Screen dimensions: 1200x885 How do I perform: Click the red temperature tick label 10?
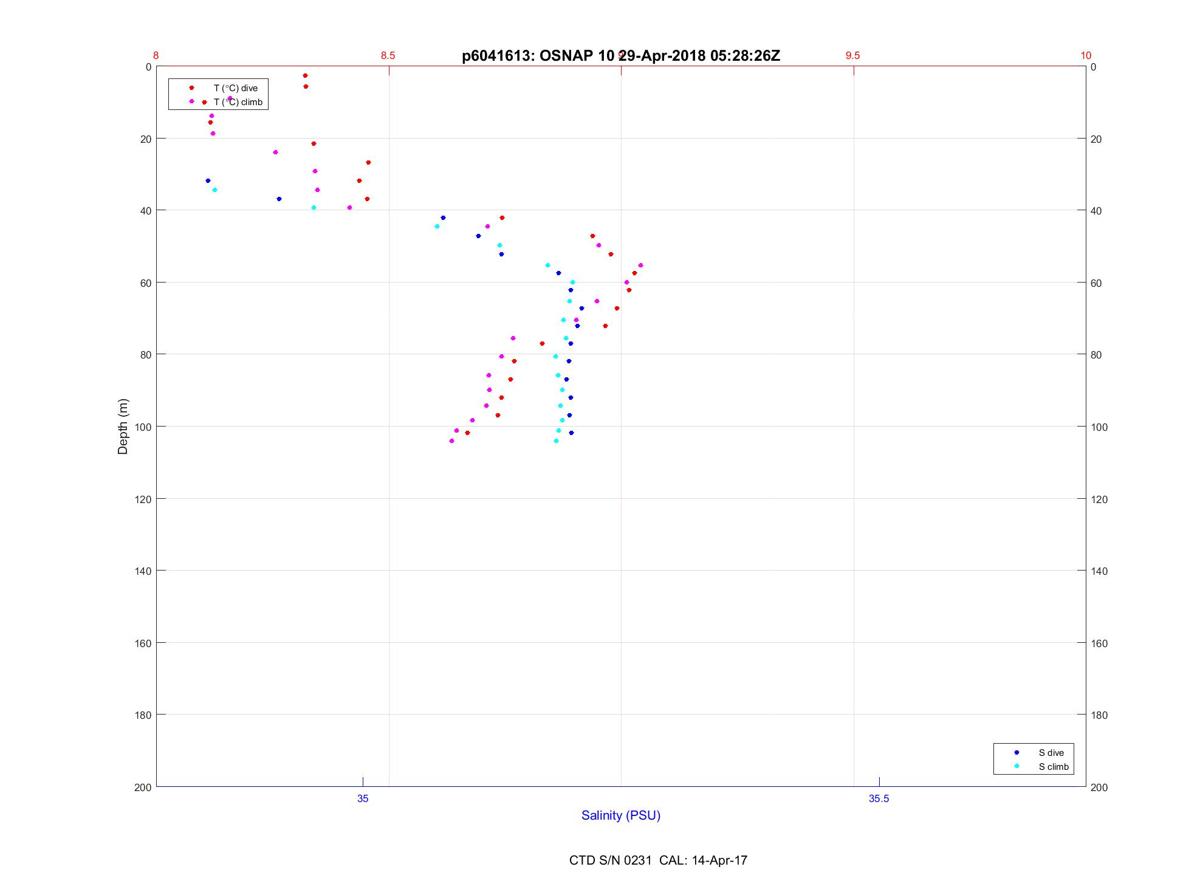pyautogui.click(x=1086, y=56)
